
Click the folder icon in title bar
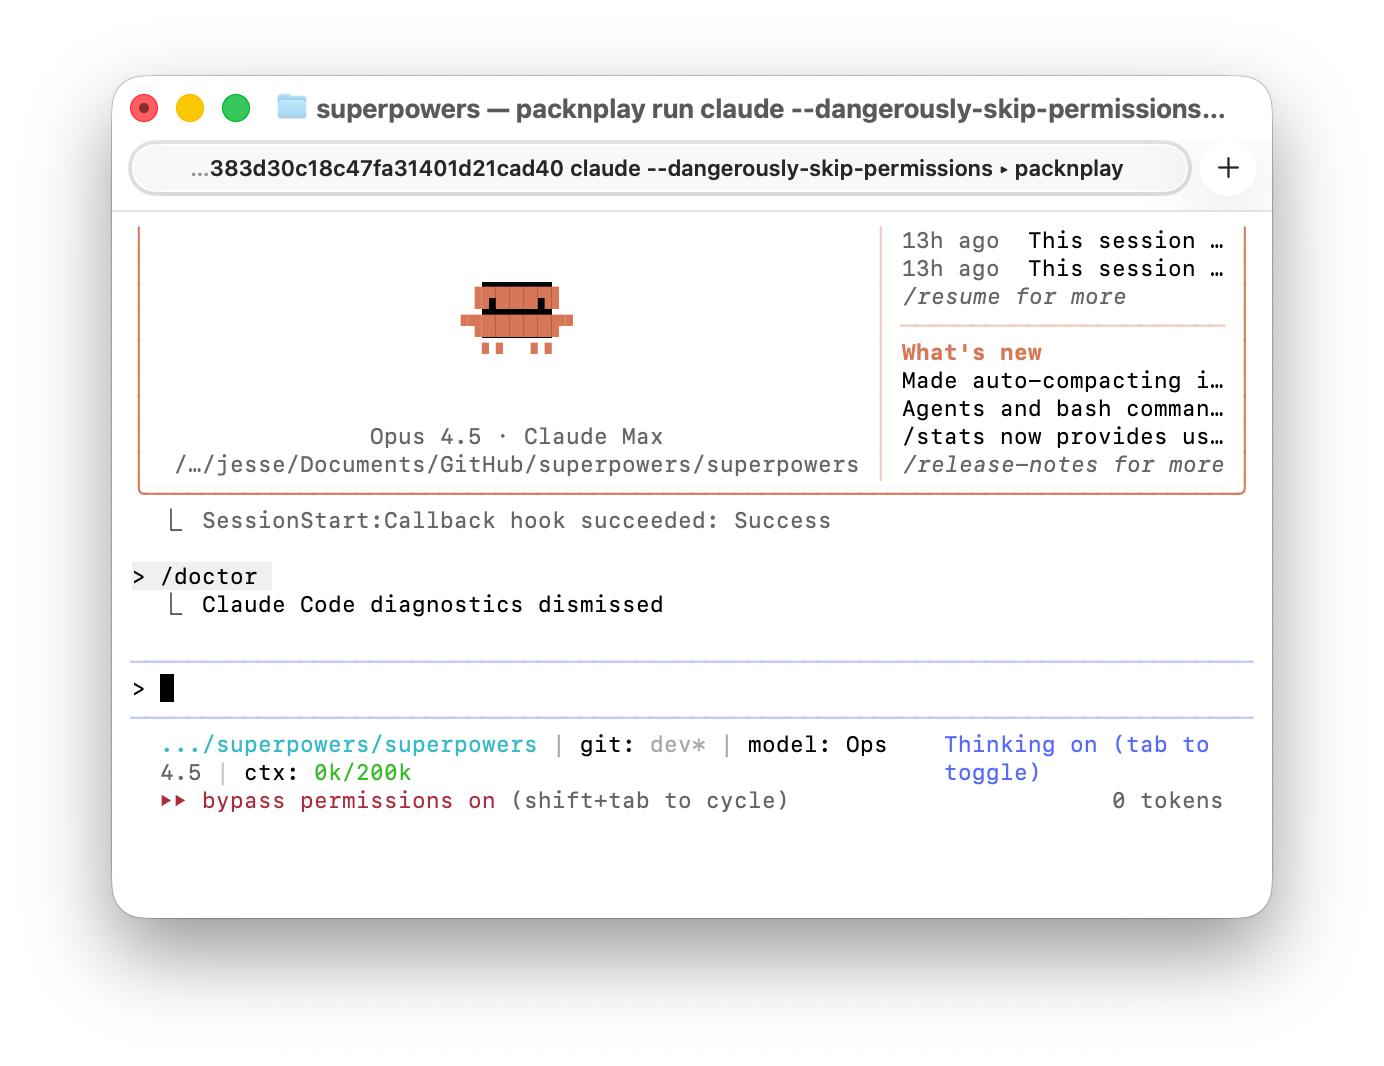pos(291,107)
